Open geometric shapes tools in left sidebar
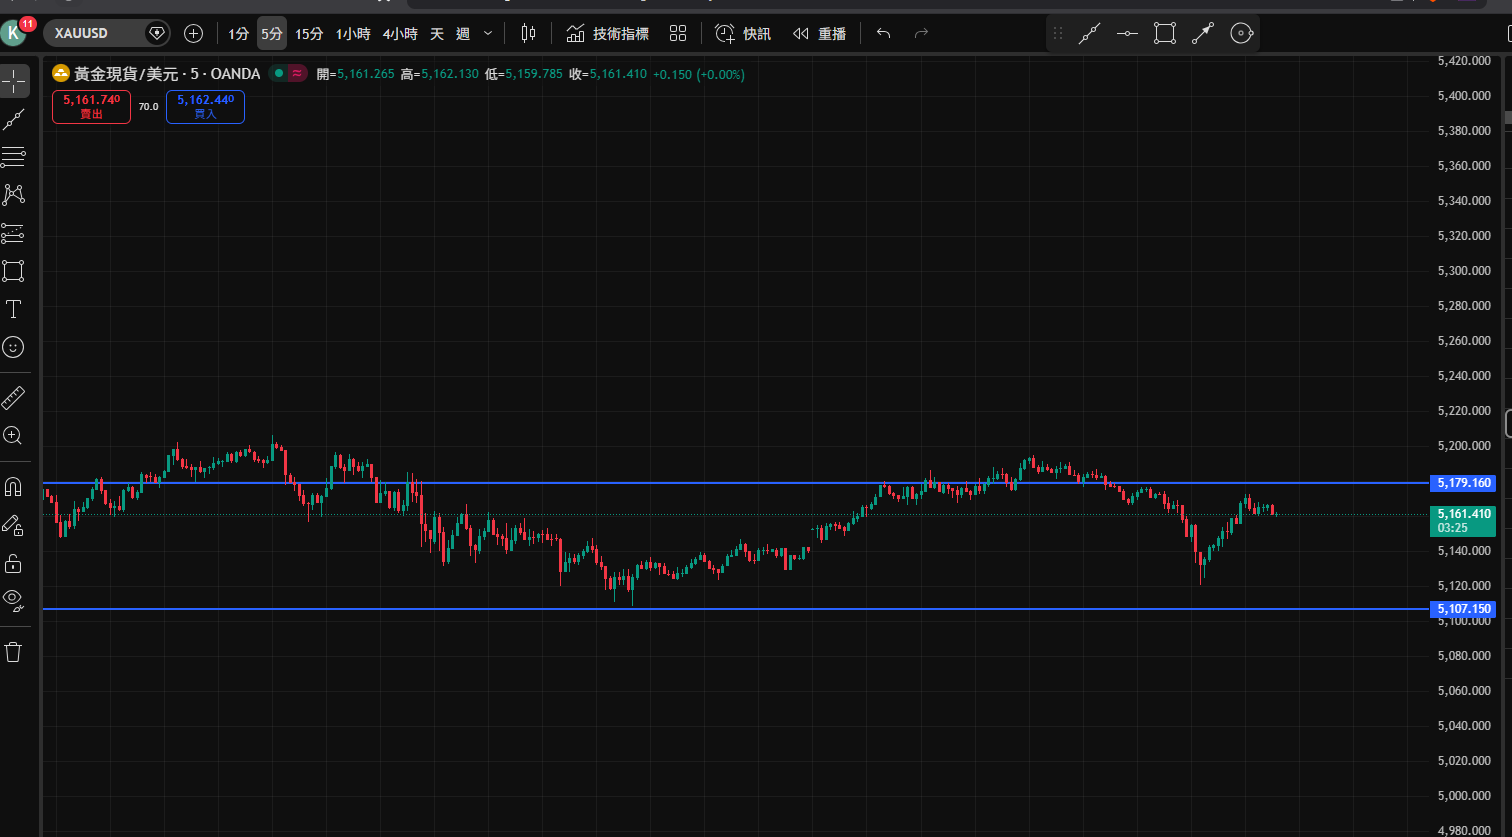This screenshot has width=1512, height=837. [14, 271]
